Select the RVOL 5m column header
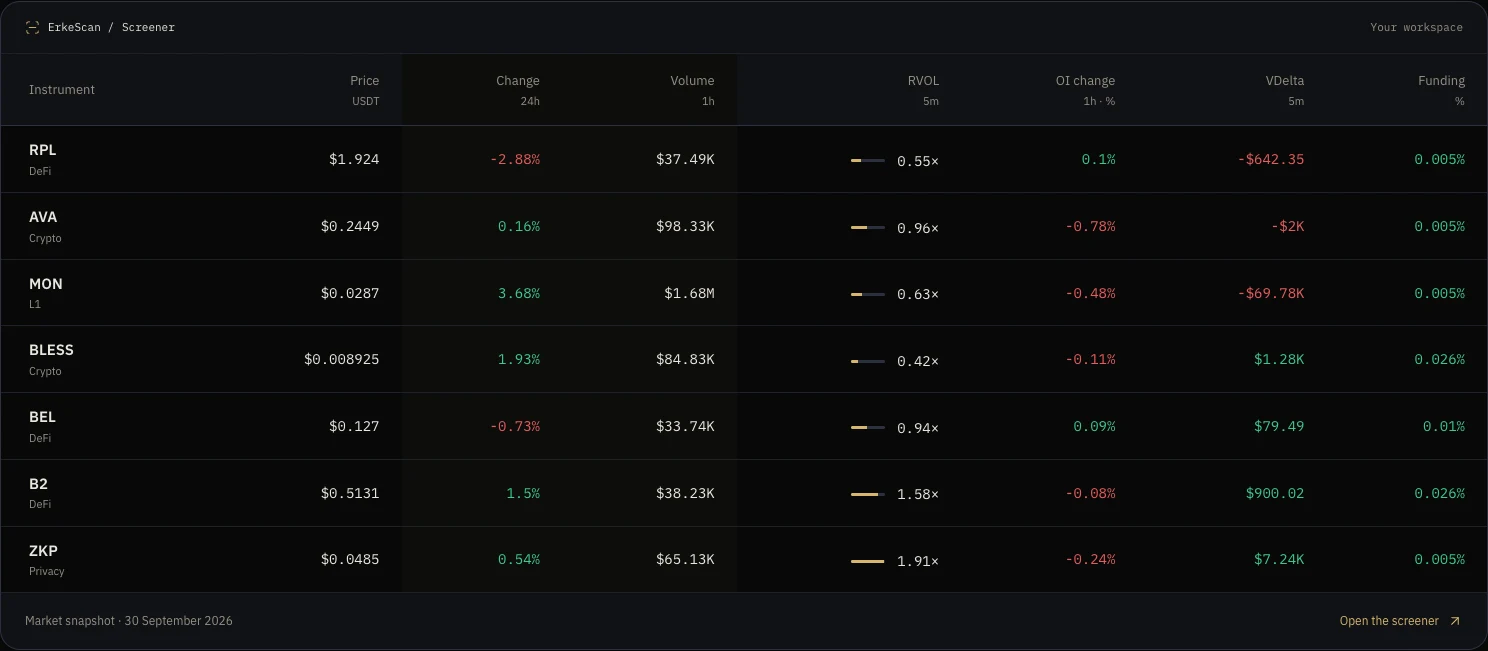Screen dimensions: 1488x651 tap(923, 90)
